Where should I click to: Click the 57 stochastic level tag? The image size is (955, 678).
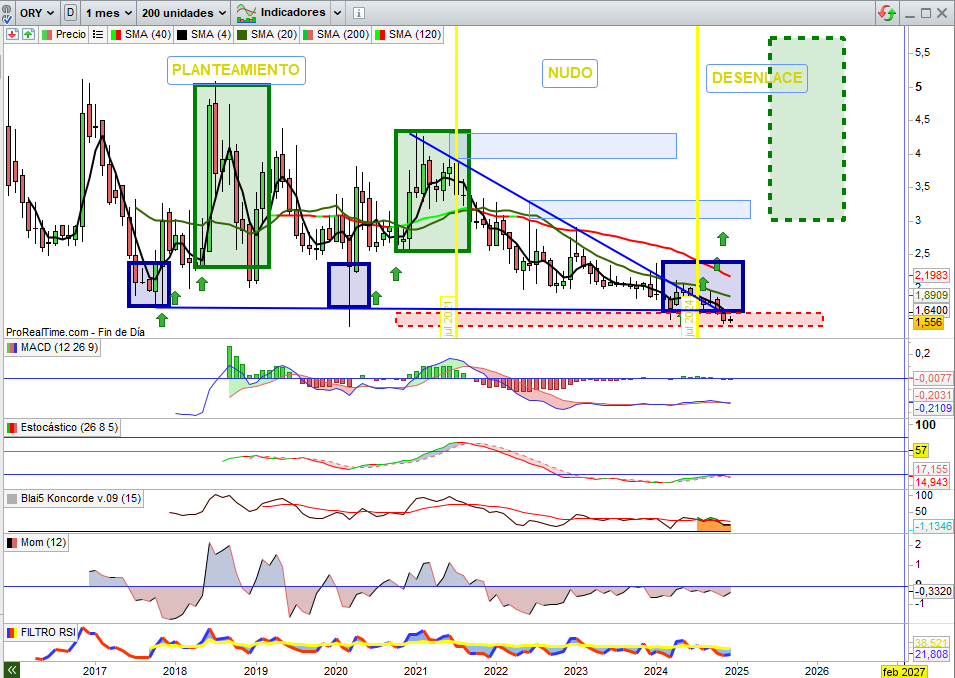tap(920, 451)
